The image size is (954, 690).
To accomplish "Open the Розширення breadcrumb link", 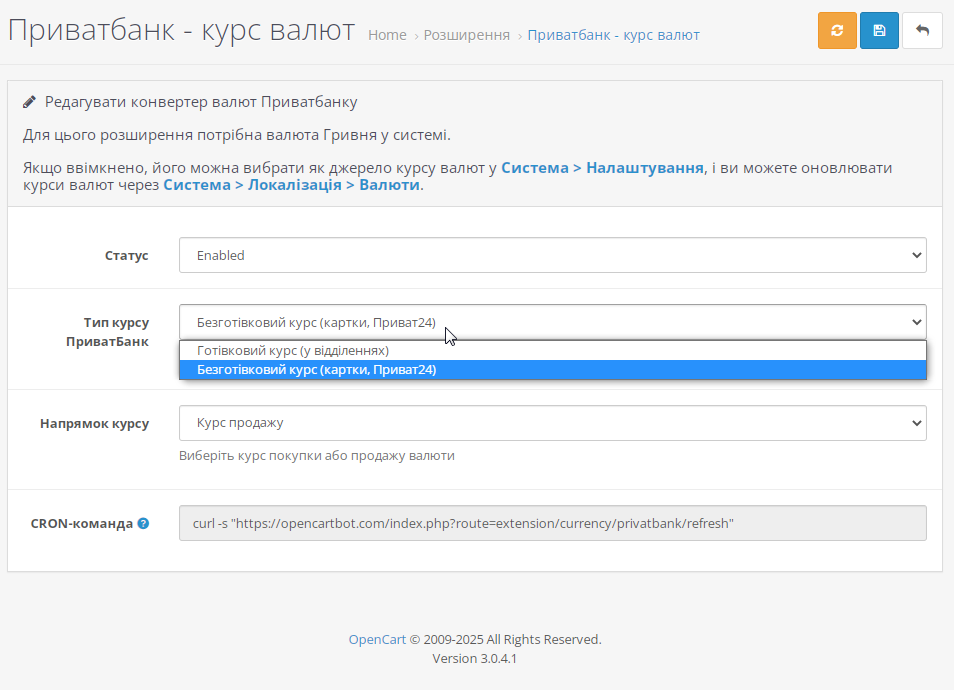I will [x=467, y=35].
